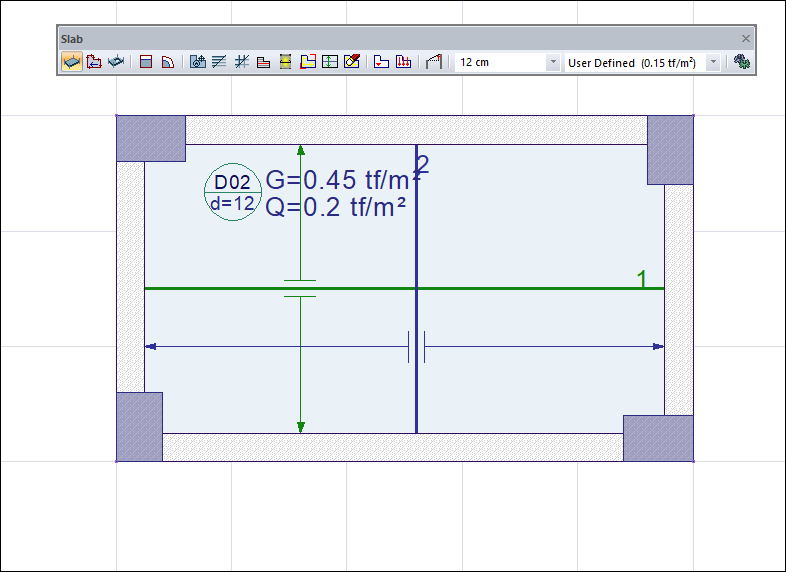
Task: Select the top-left corner column
Action: [151, 138]
